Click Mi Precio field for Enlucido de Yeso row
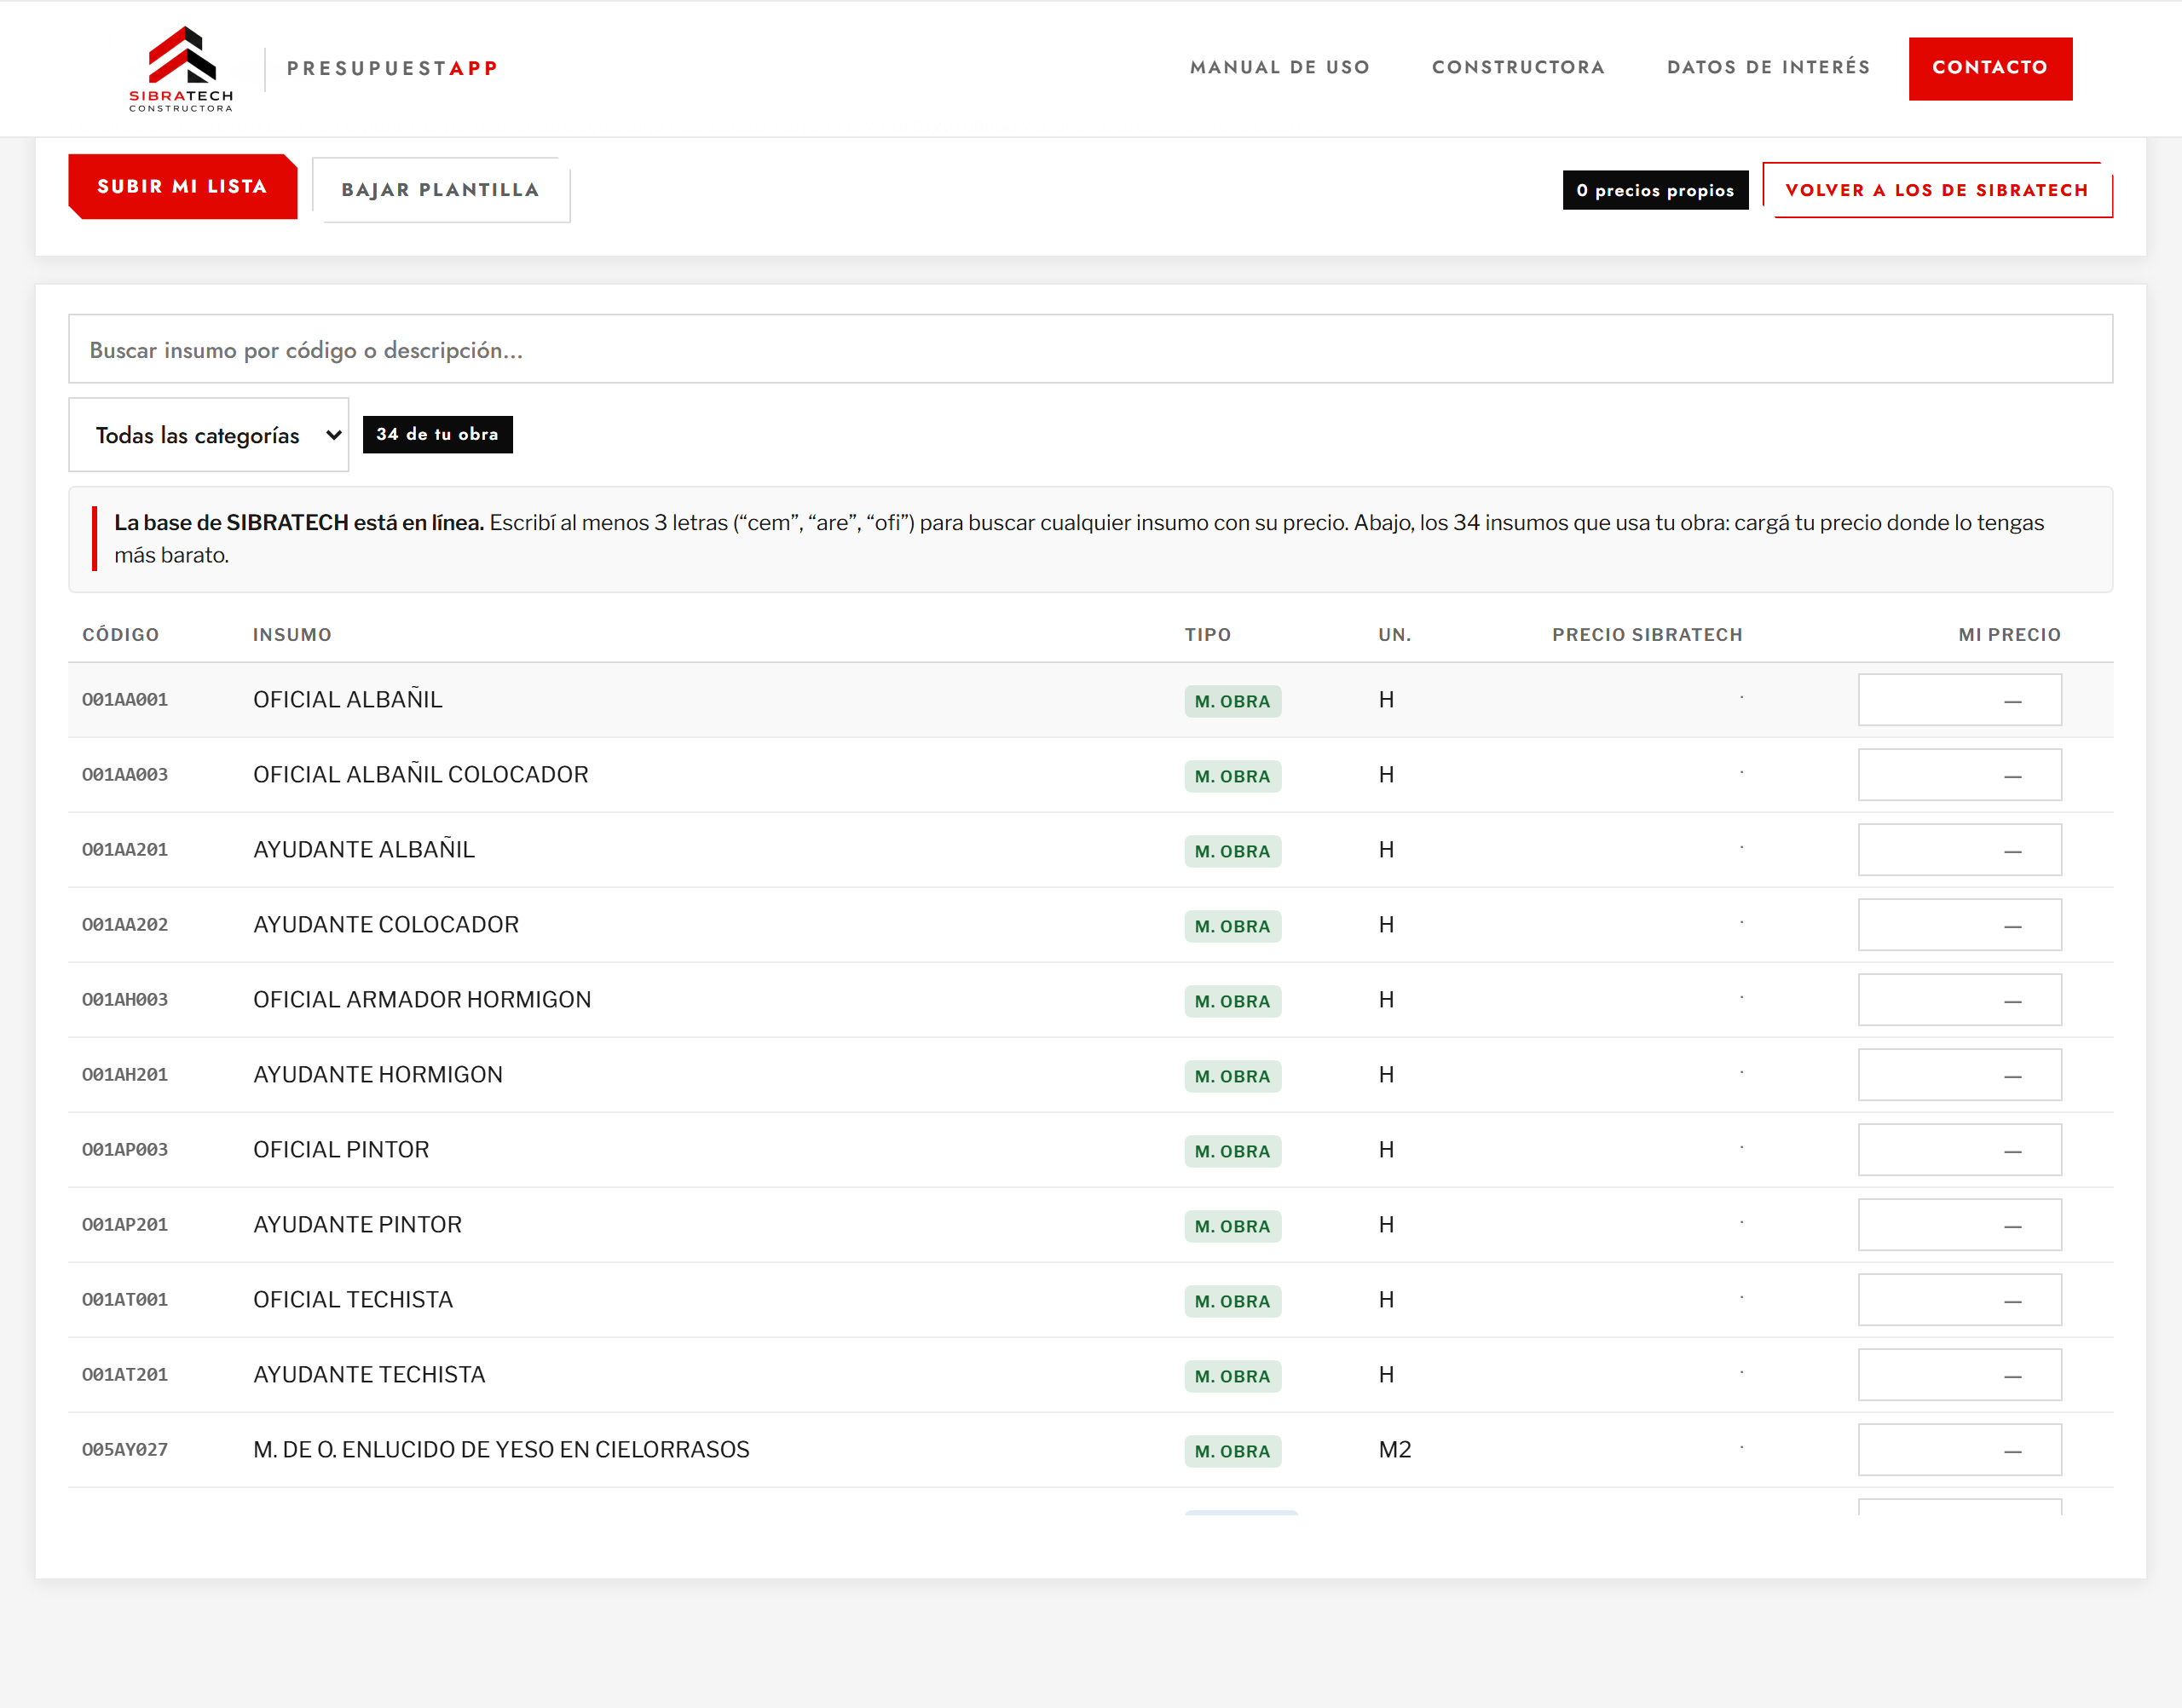 click(x=1959, y=1450)
